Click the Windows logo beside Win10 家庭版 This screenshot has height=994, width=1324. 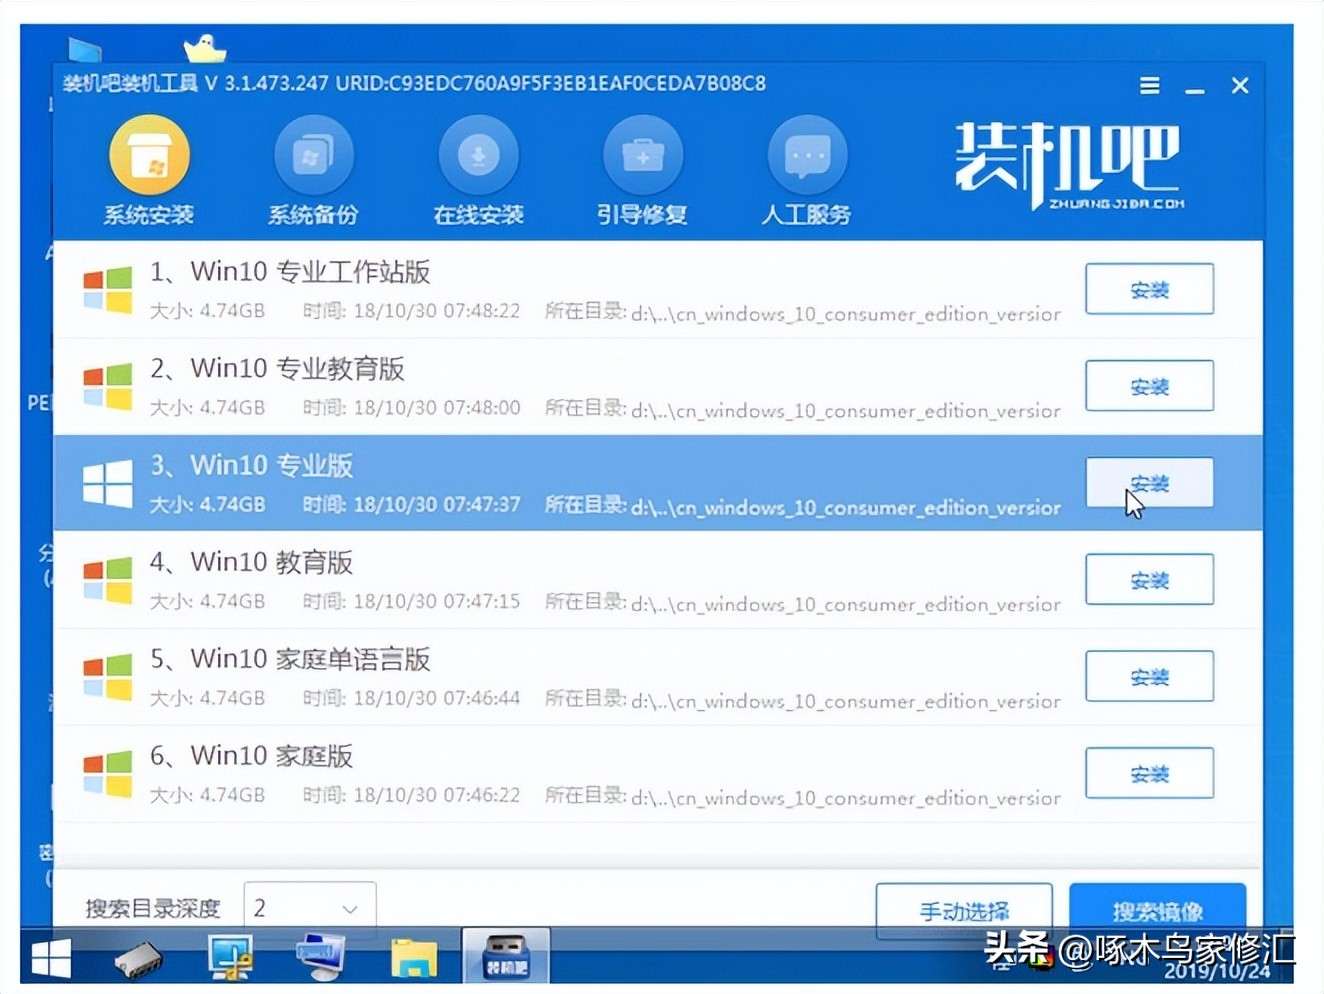[x=107, y=773]
